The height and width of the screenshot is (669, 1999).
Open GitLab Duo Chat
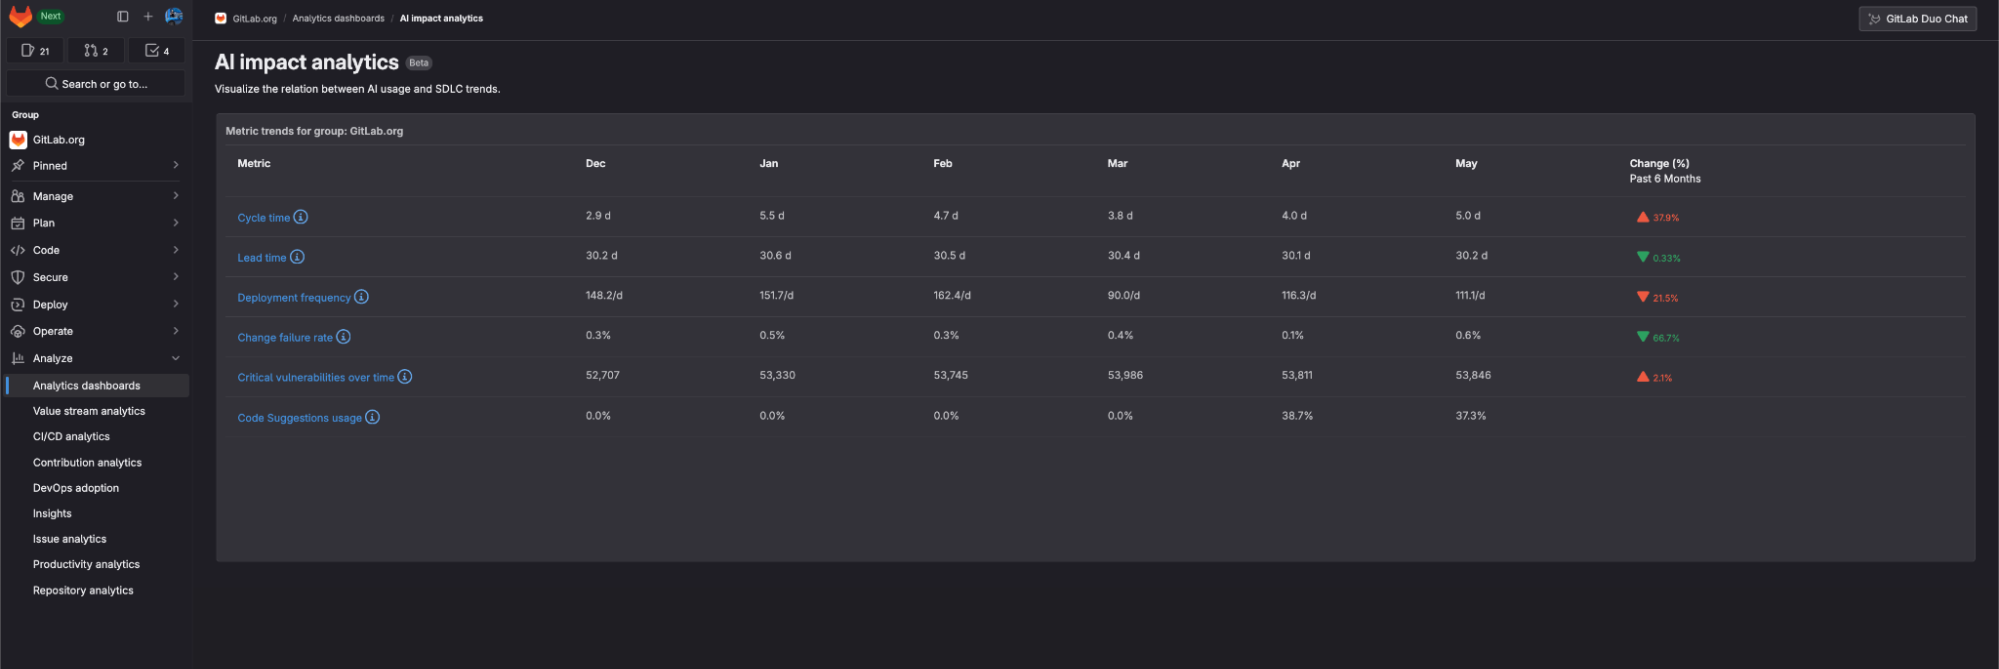point(1917,18)
